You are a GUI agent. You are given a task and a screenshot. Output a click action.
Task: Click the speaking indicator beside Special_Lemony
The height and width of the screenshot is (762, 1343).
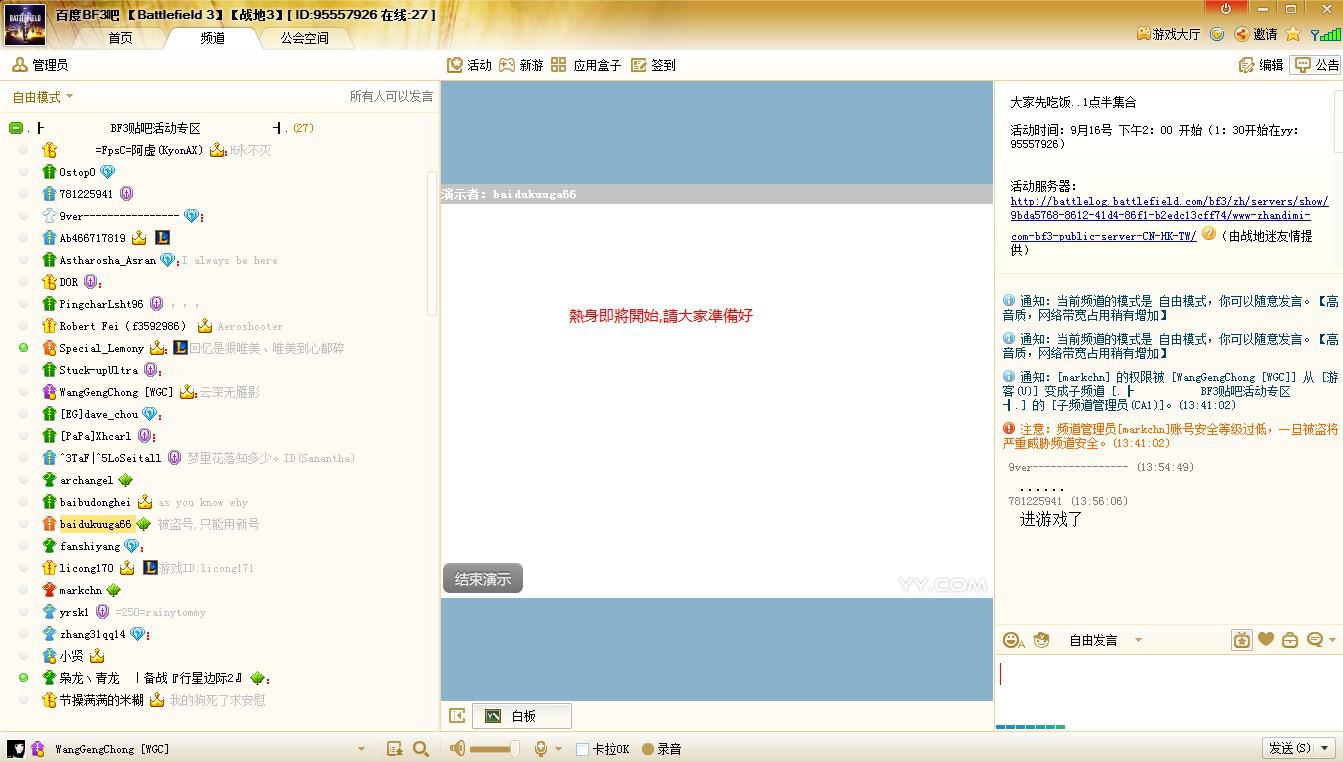pos(24,348)
